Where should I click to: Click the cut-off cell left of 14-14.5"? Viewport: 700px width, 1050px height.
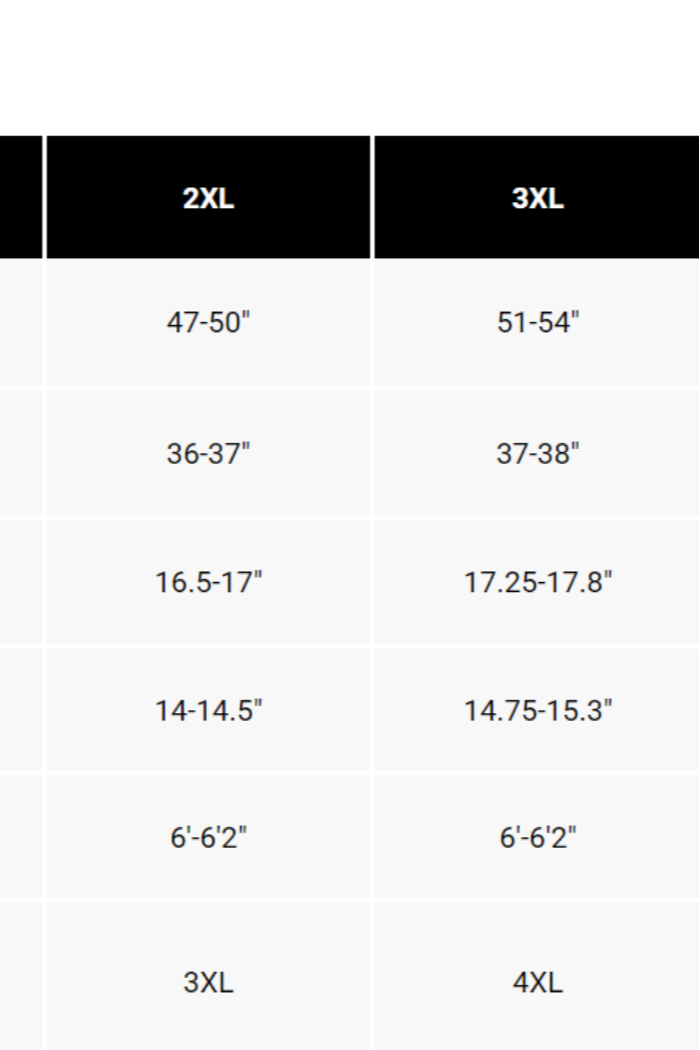20,710
